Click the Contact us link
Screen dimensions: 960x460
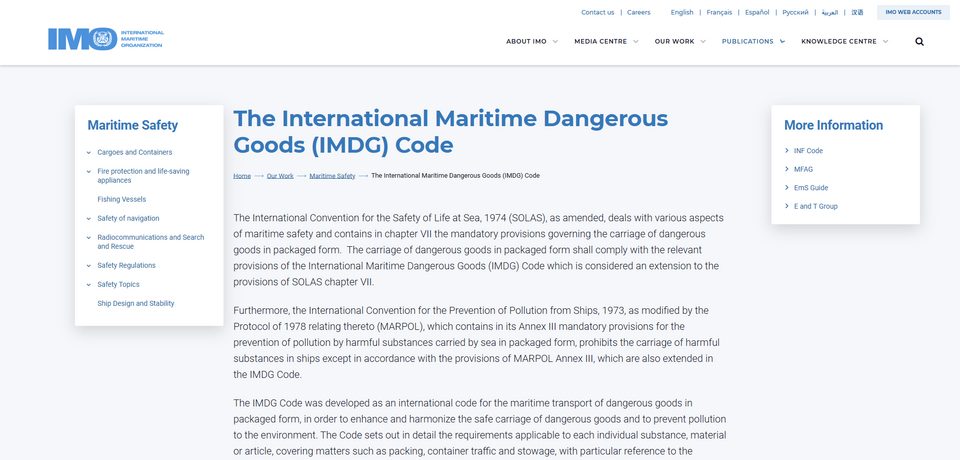(x=598, y=12)
